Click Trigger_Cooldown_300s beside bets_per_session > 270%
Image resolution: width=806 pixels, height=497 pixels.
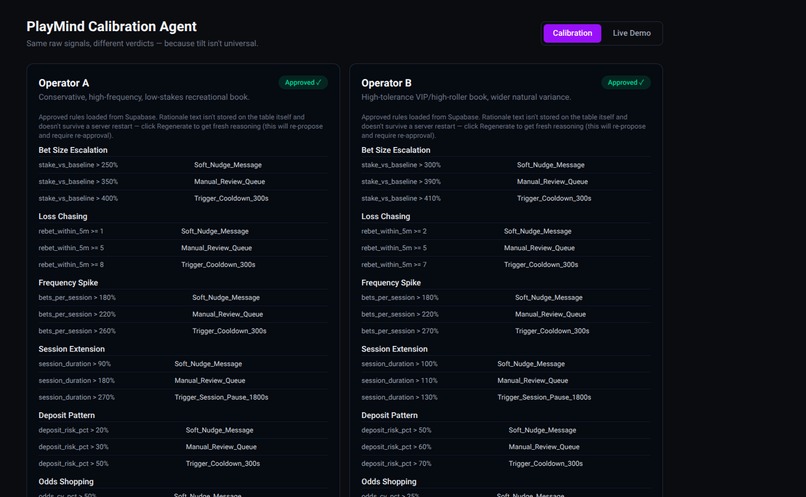pos(552,331)
